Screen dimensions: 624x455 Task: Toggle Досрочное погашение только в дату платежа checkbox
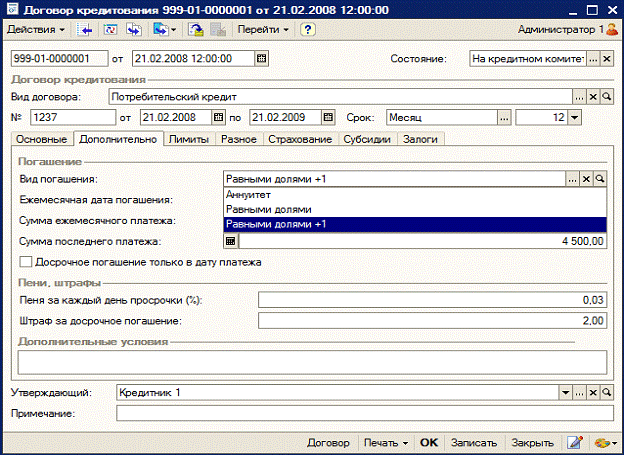(x=26, y=262)
